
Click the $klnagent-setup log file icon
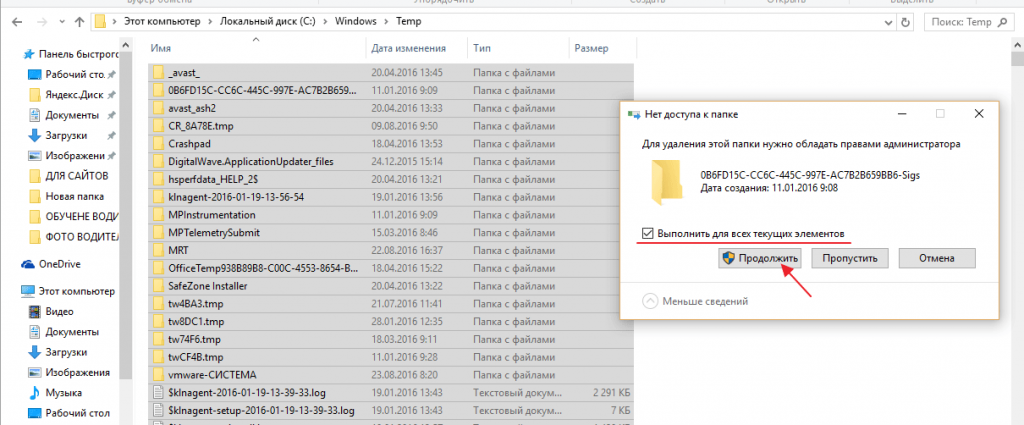click(158, 411)
